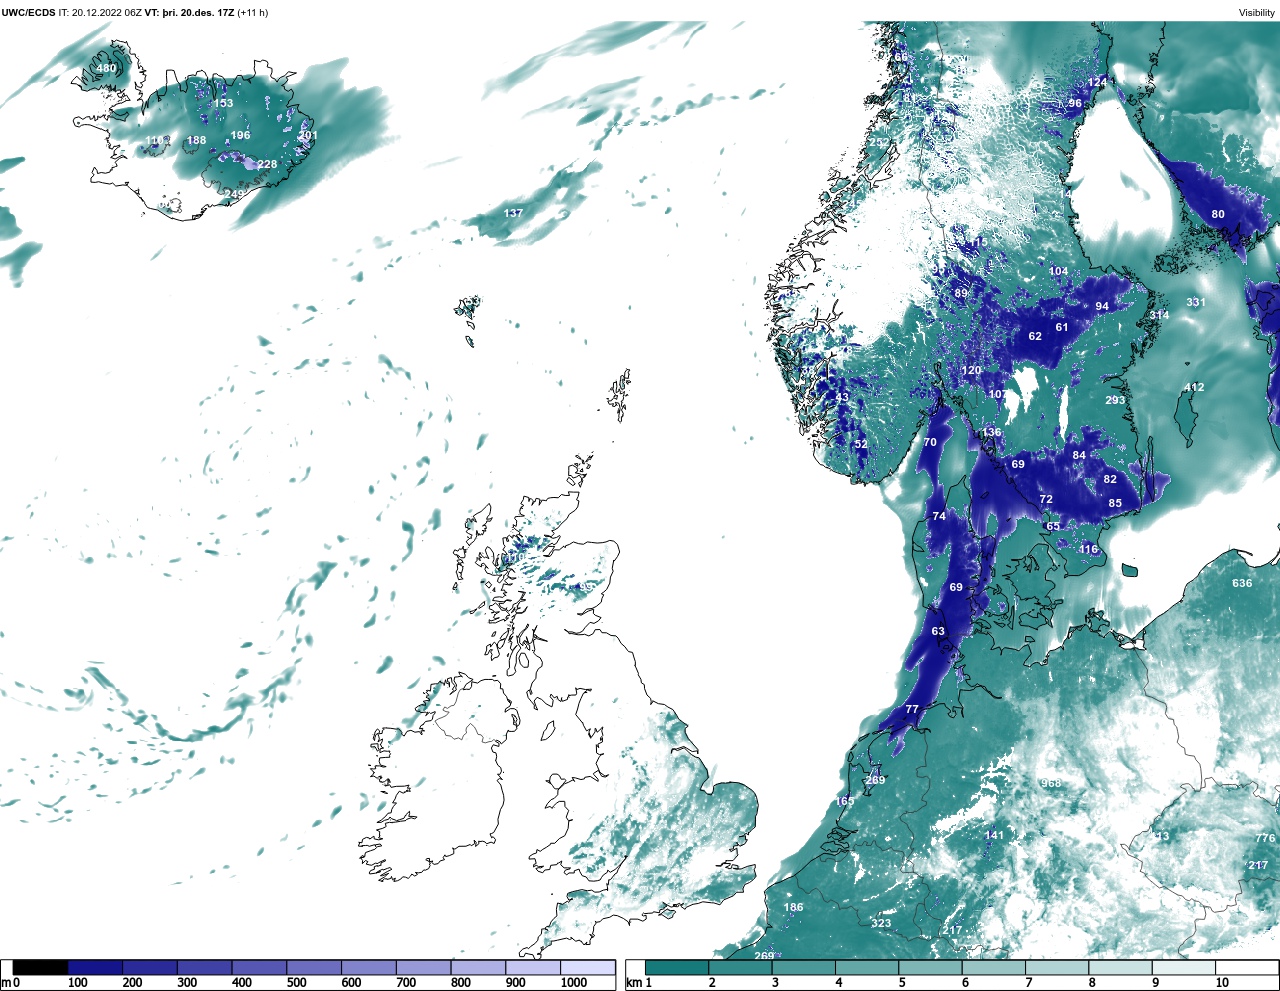Click the 82 value over southern Sweden
This screenshot has width=1280, height=991.
[x=1110, y=479]
